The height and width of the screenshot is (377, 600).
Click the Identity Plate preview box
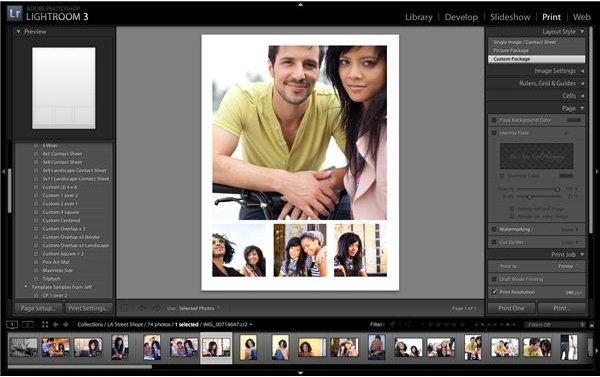[x=536, y=156]
